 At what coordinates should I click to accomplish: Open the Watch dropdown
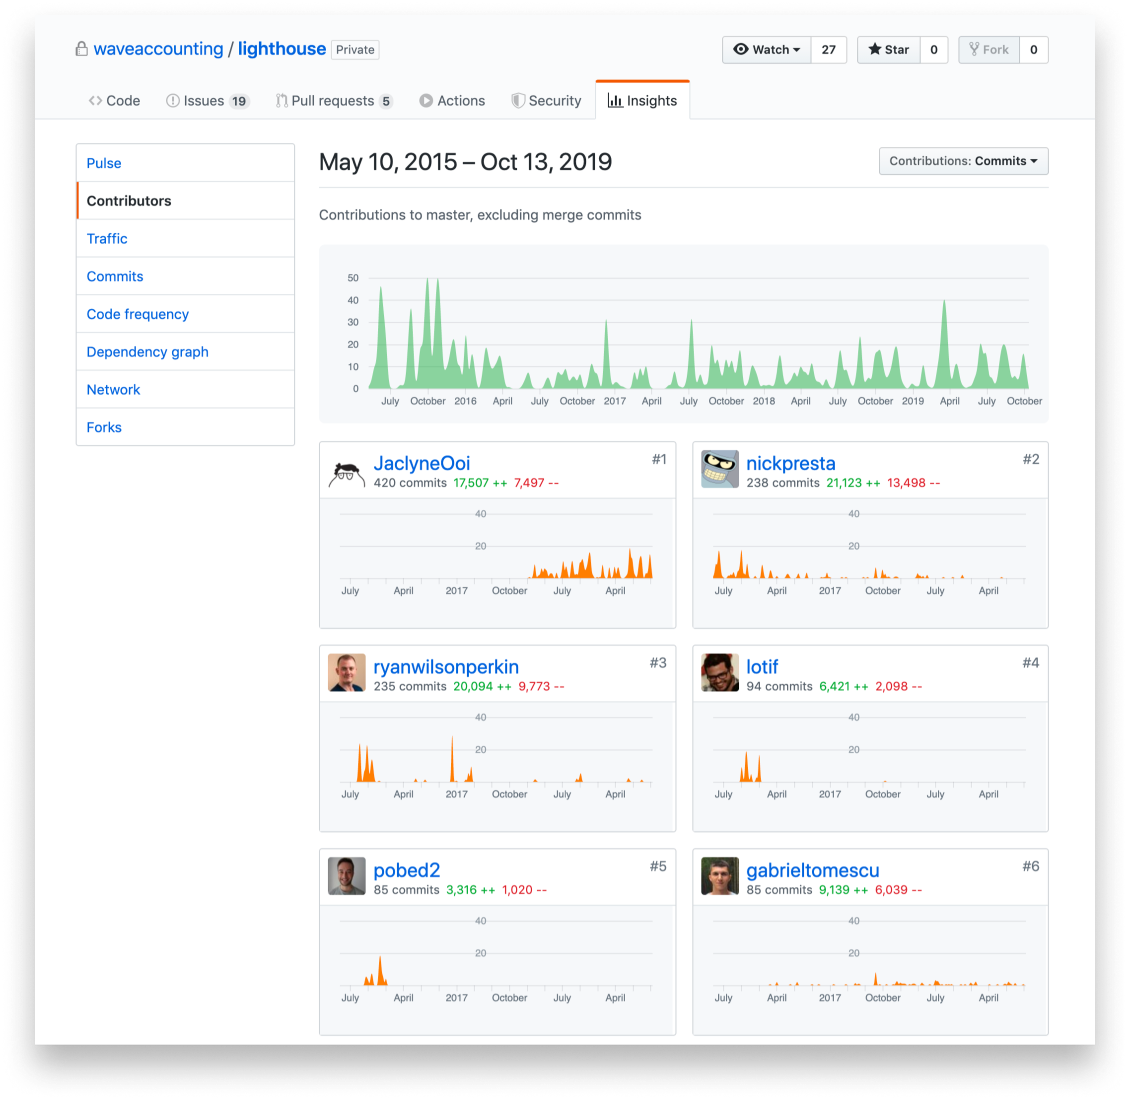(767, 50)
